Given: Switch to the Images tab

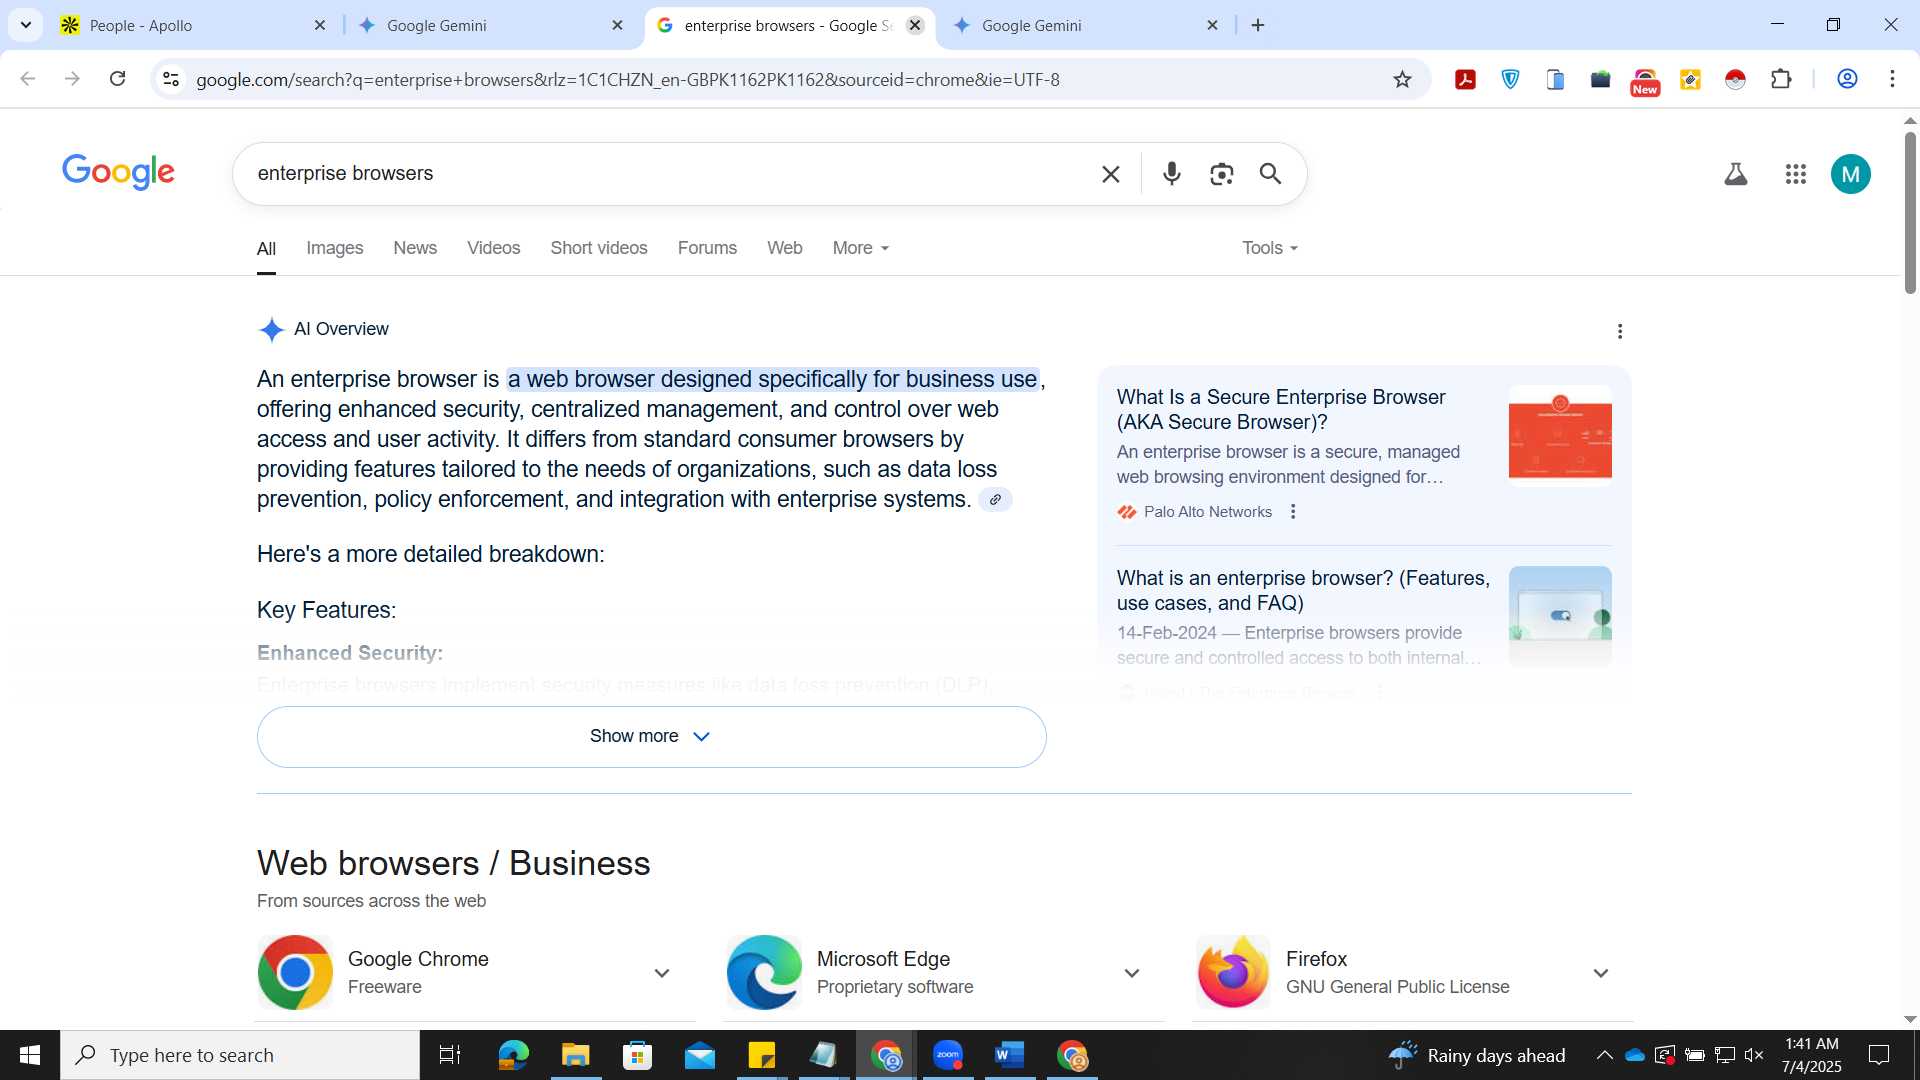Looking at the screenshot, I should pyautogui.click(x=334, y=248).
